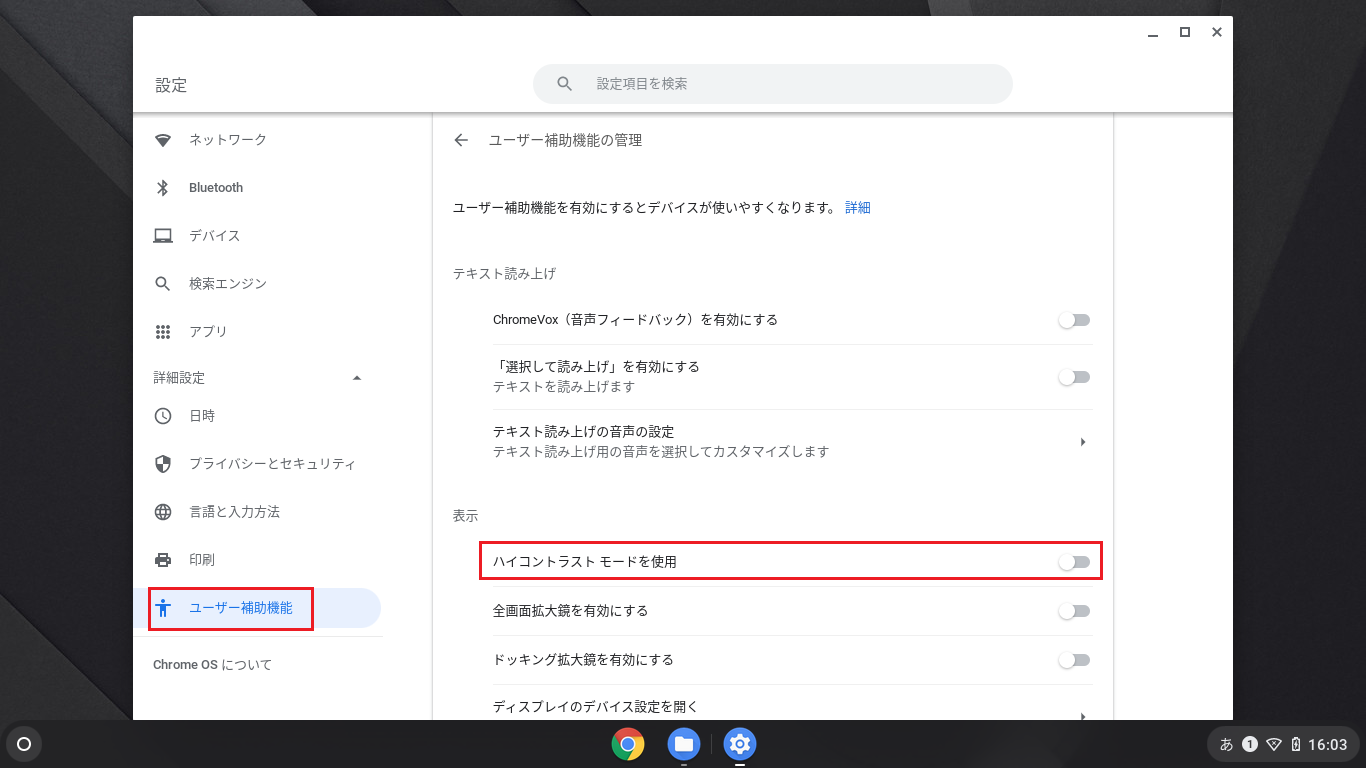The image size is (1366, 768).
Task: Toggle 全画面拡大鏡を有効にする switch
Action: coord(1074,611)
